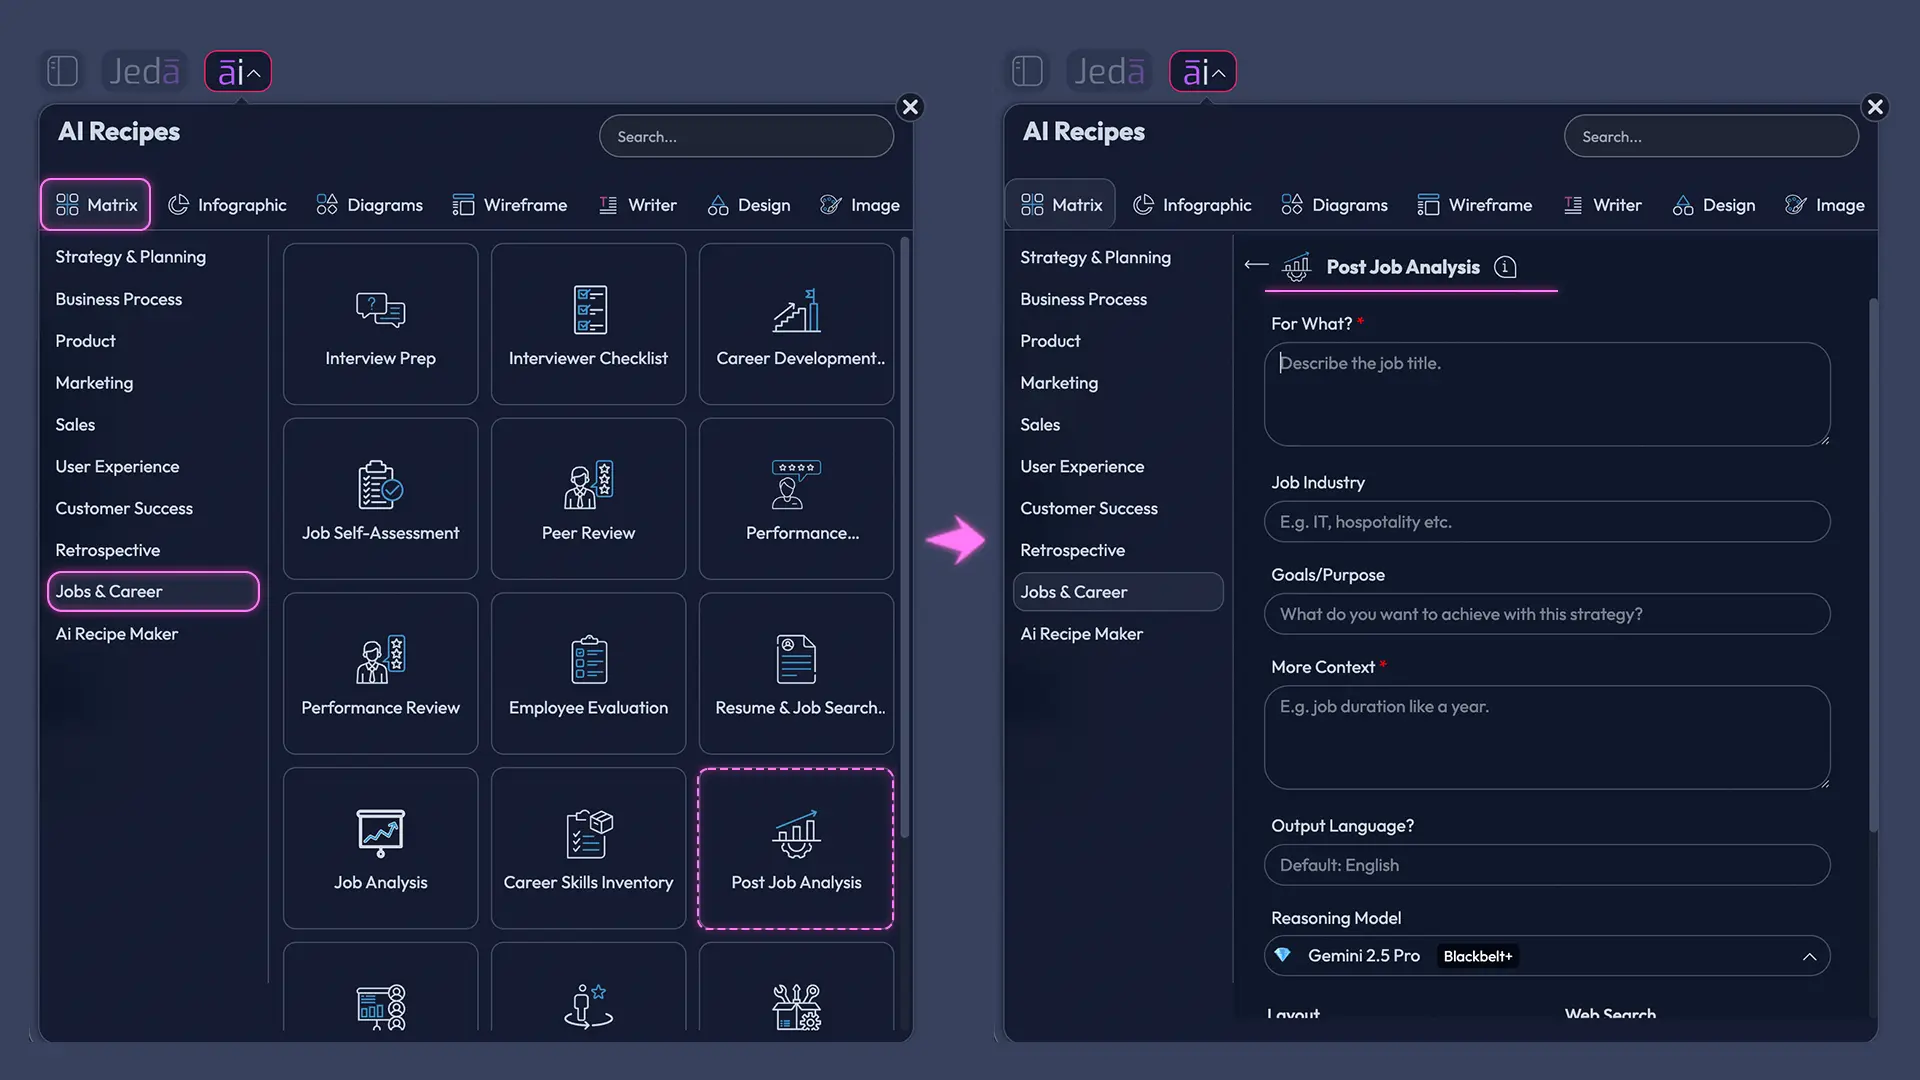Click the right panel Search field

point(1711,136)
